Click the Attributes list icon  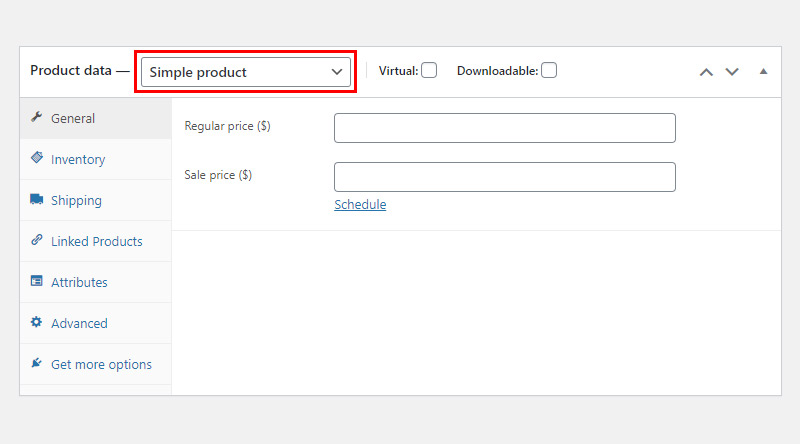pyautogui.click(x=36, y=281)
